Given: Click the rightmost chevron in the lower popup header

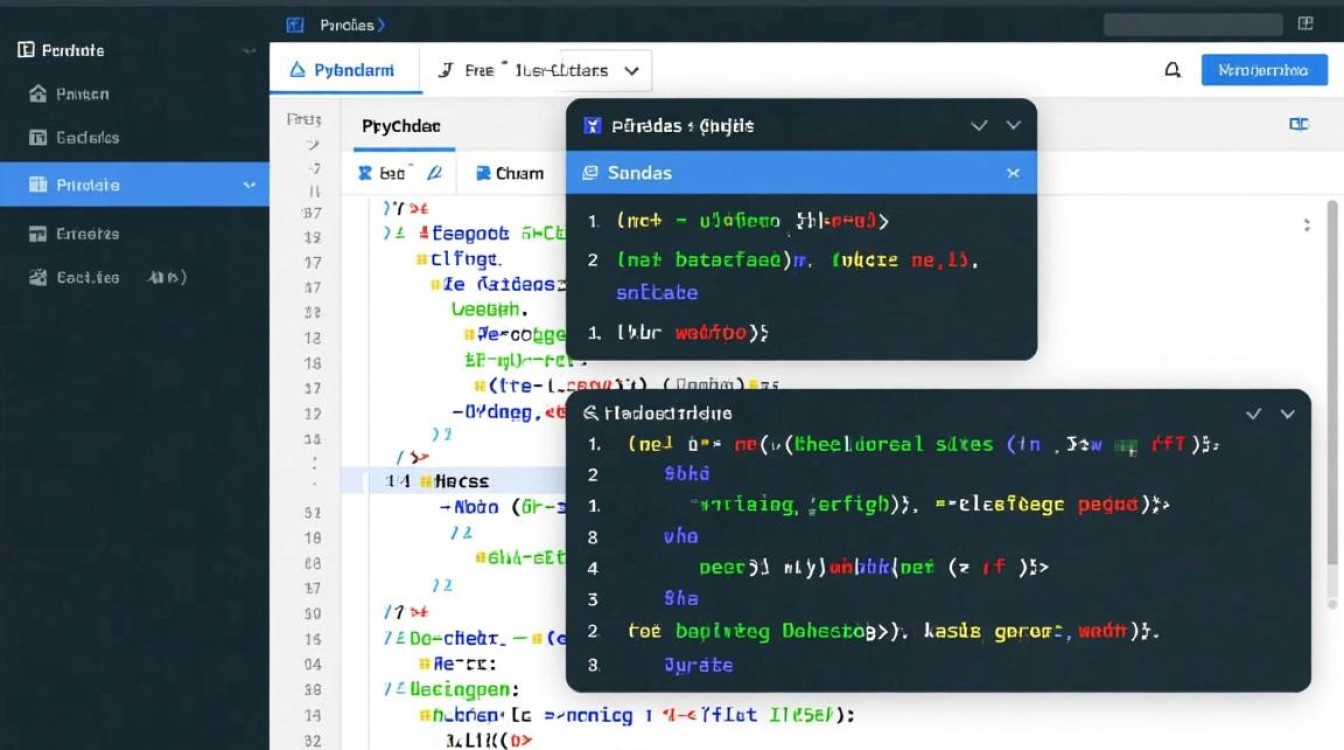Looking at the screenshot, I should click(x=1288, y=414).
